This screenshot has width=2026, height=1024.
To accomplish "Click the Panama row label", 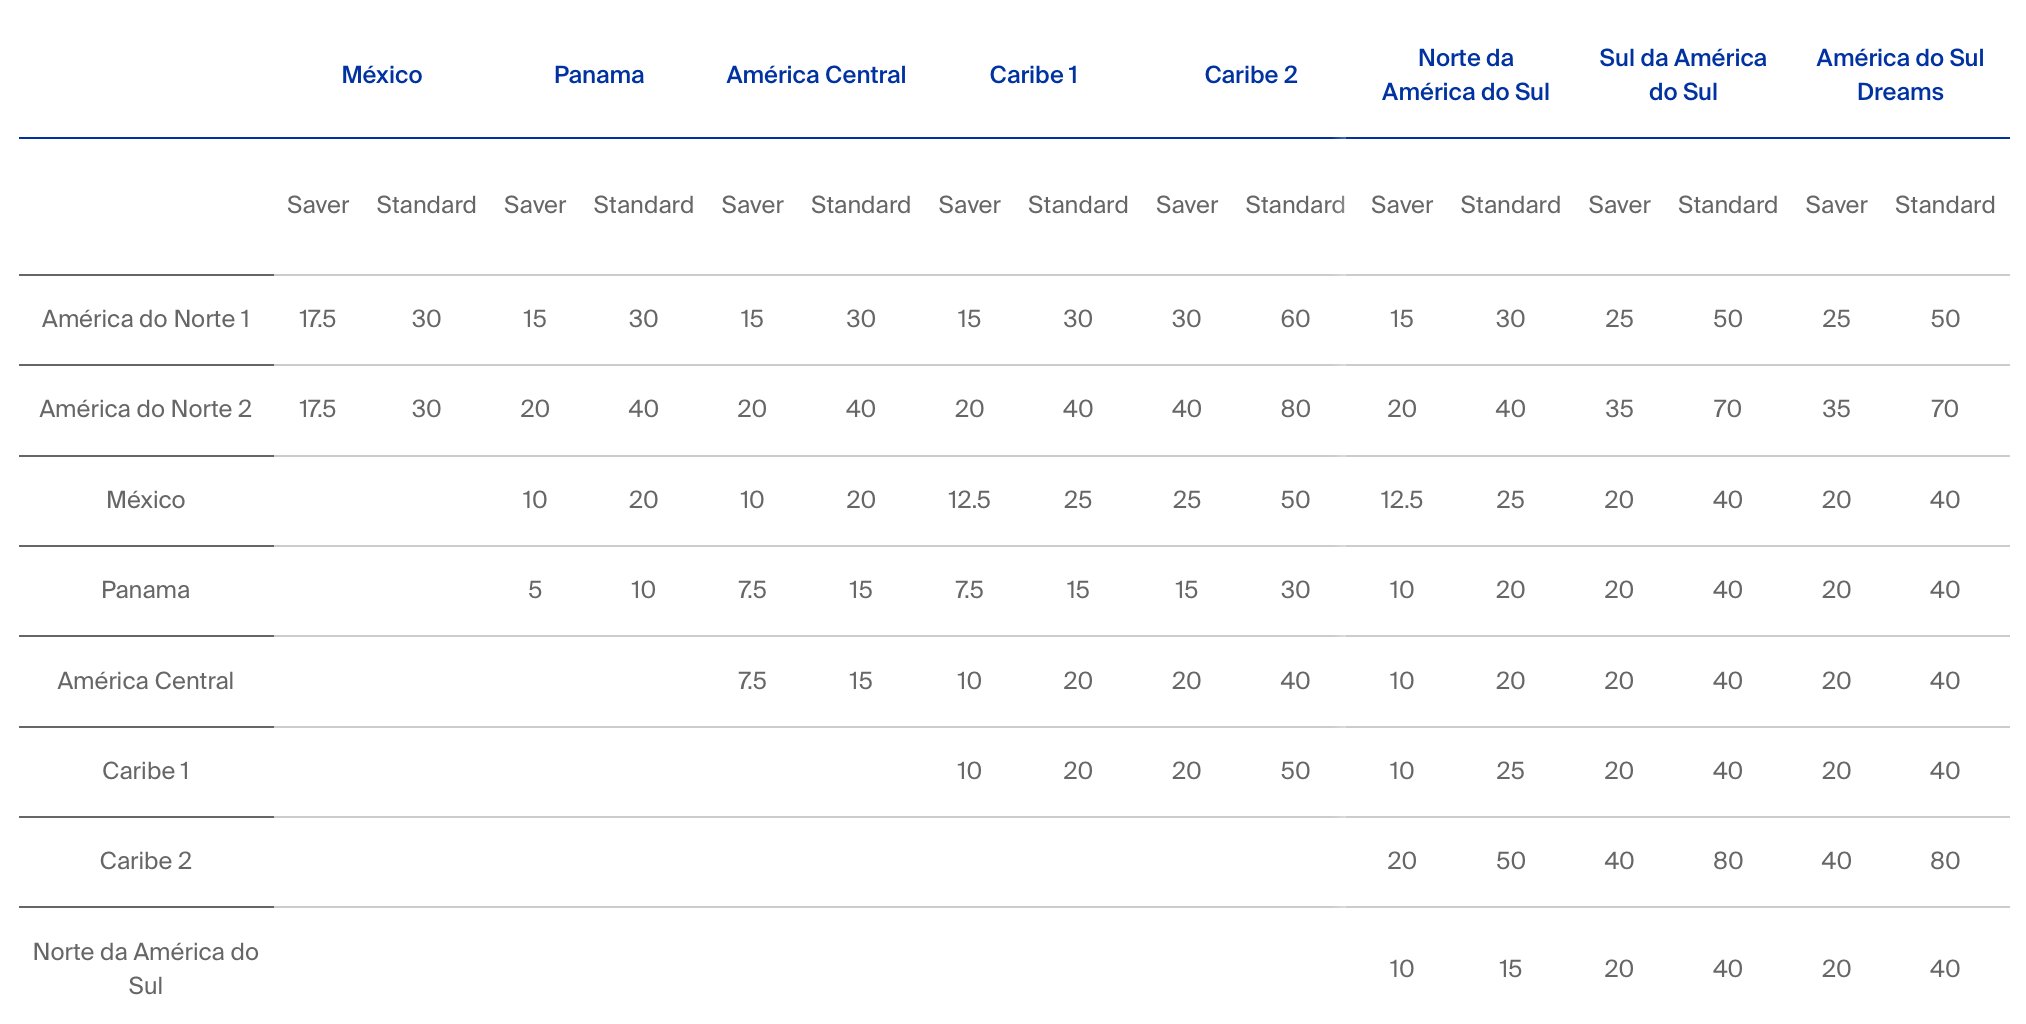I will pos(146,590).
